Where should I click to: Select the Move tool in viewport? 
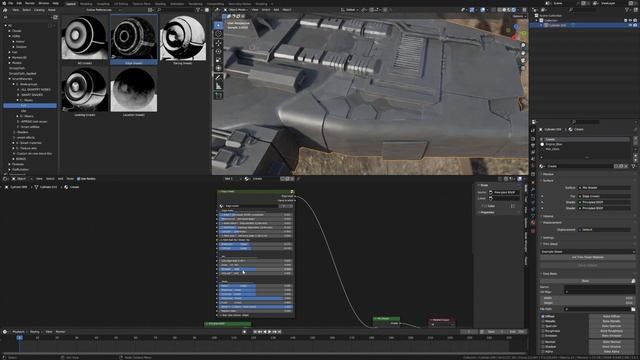(x=218, y=43)
